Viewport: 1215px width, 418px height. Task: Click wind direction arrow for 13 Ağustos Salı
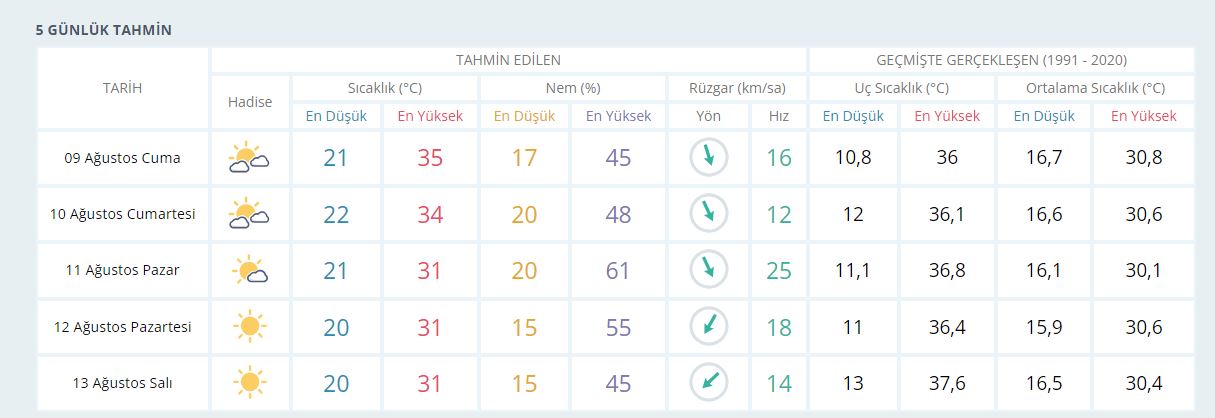point(709,381)
